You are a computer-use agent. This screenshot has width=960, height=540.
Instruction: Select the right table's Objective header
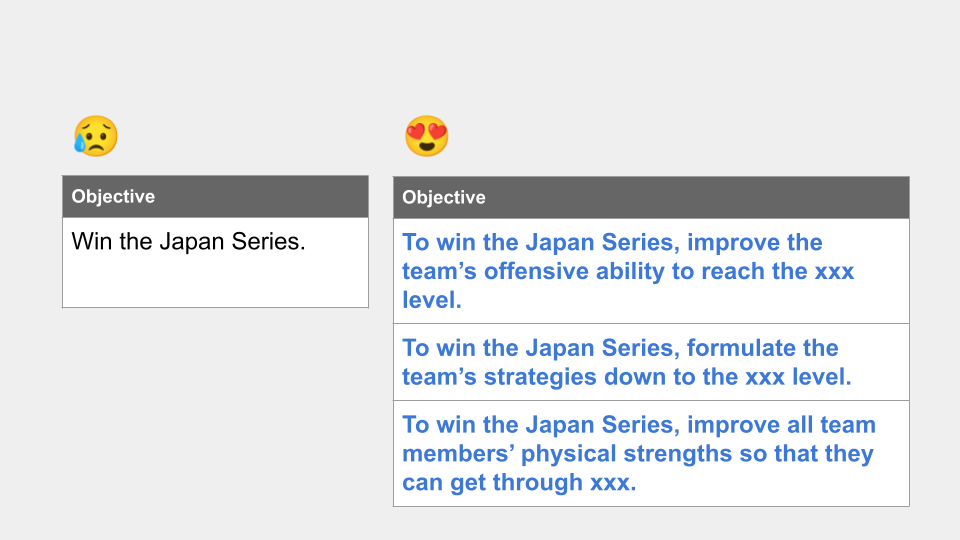[x=651, y=198]
